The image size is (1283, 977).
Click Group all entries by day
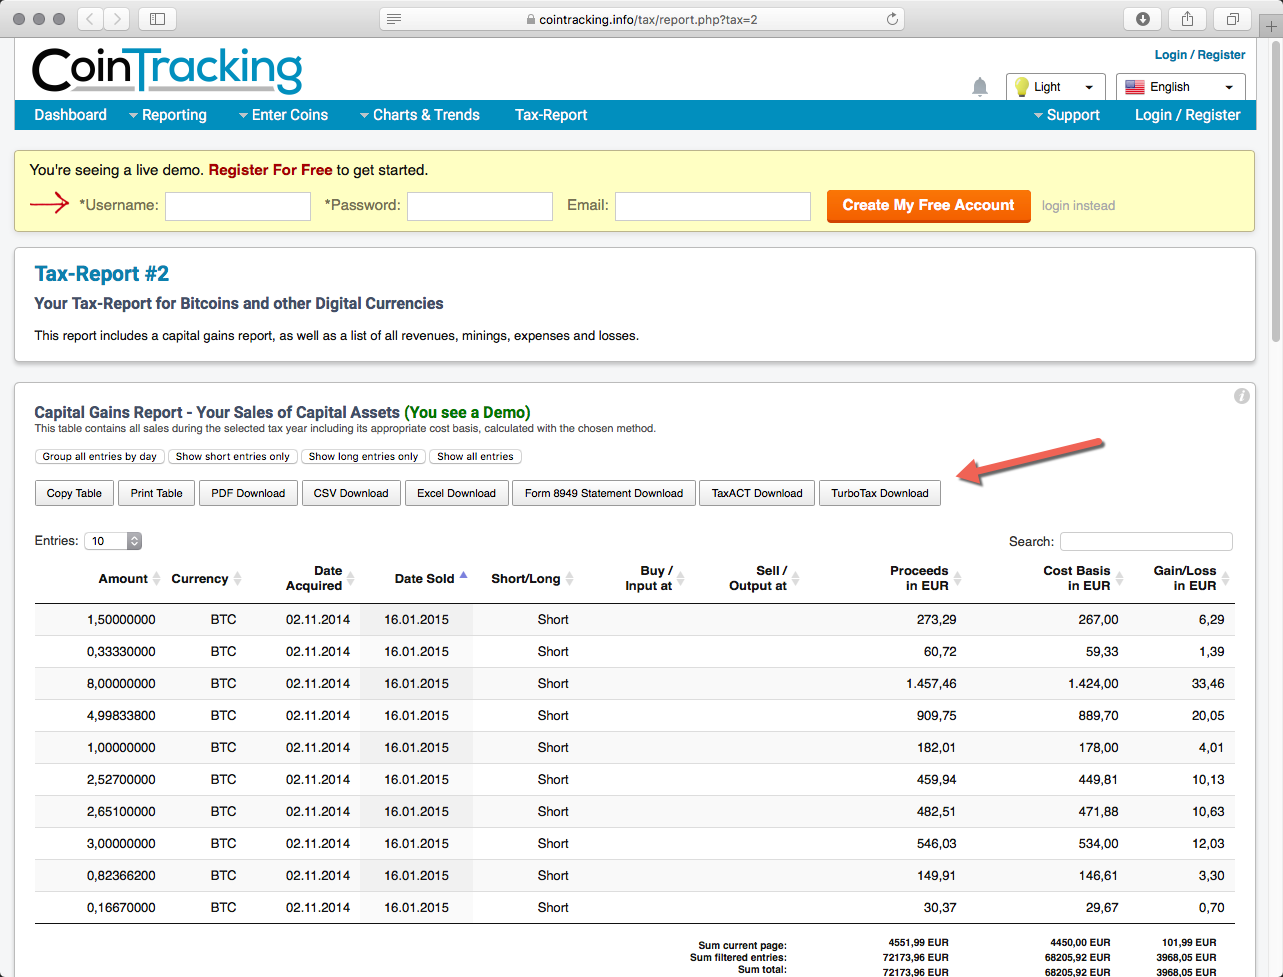coord(99,456)
